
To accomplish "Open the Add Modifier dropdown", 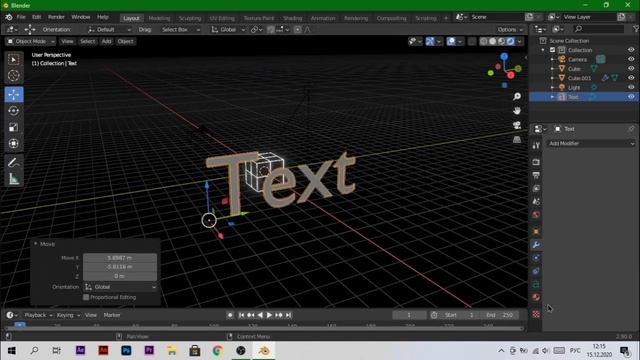I will pyautogui.click(x=591, y=144).
